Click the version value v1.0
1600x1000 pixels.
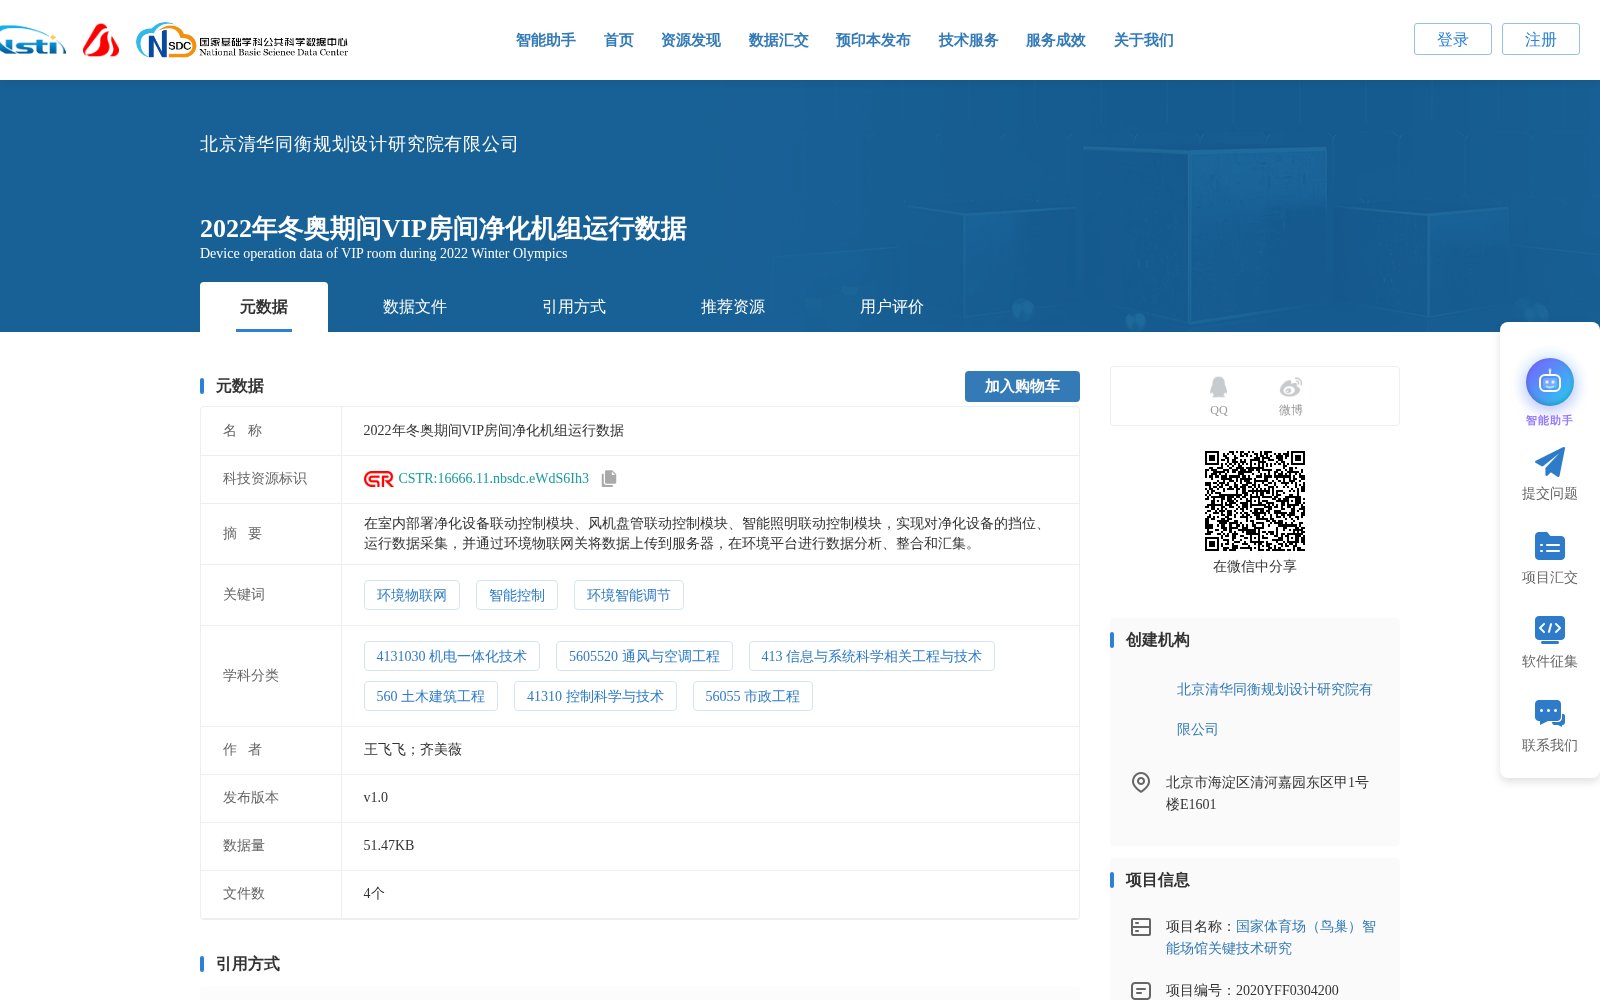click(x=375, y=798)
